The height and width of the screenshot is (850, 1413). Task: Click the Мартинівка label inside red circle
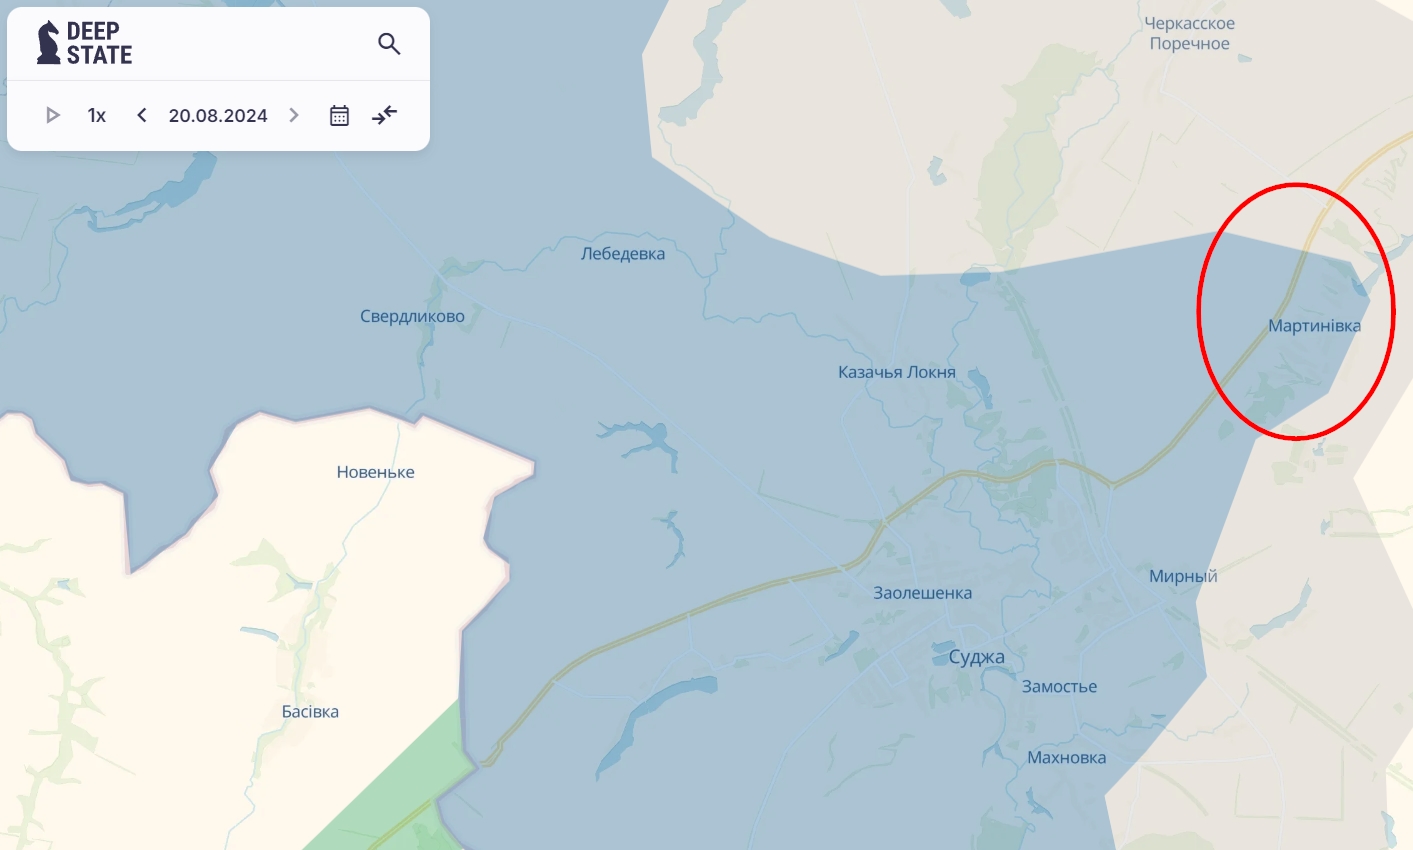[1314, 325]
